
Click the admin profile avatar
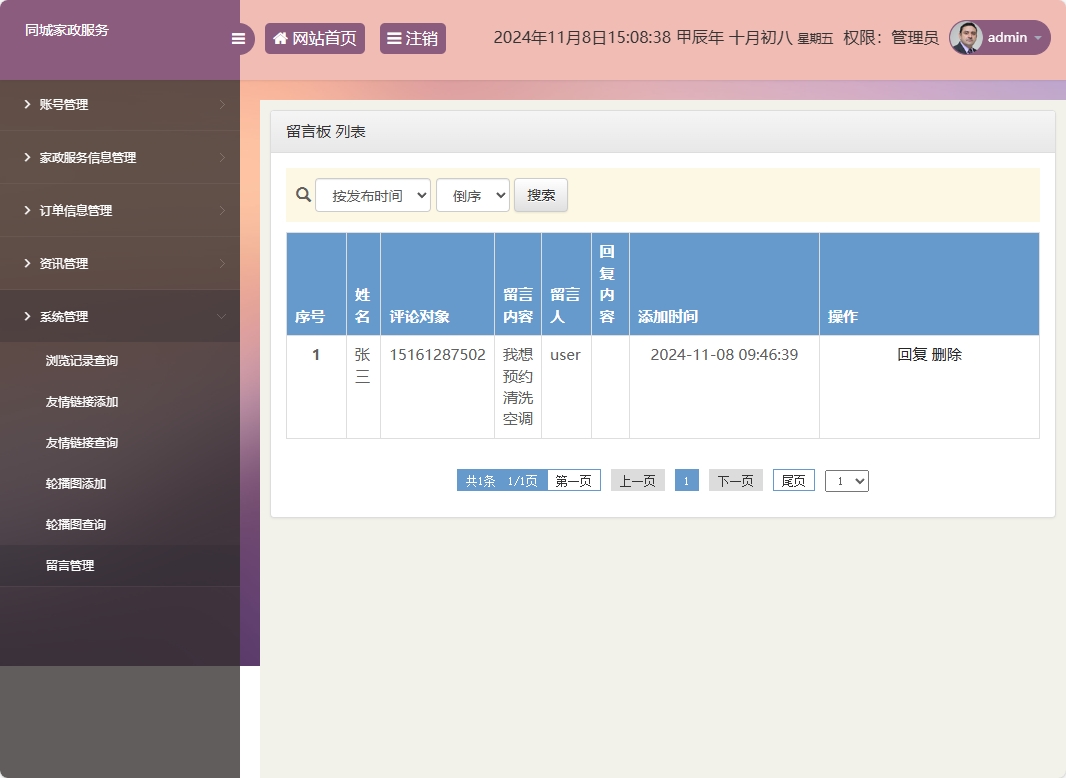tap(966, 38)
